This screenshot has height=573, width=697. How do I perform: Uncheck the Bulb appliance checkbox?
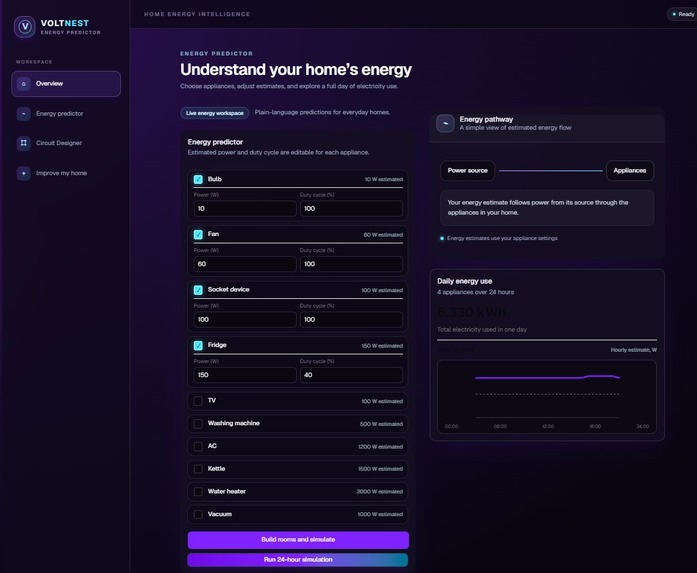pos(198,179)
